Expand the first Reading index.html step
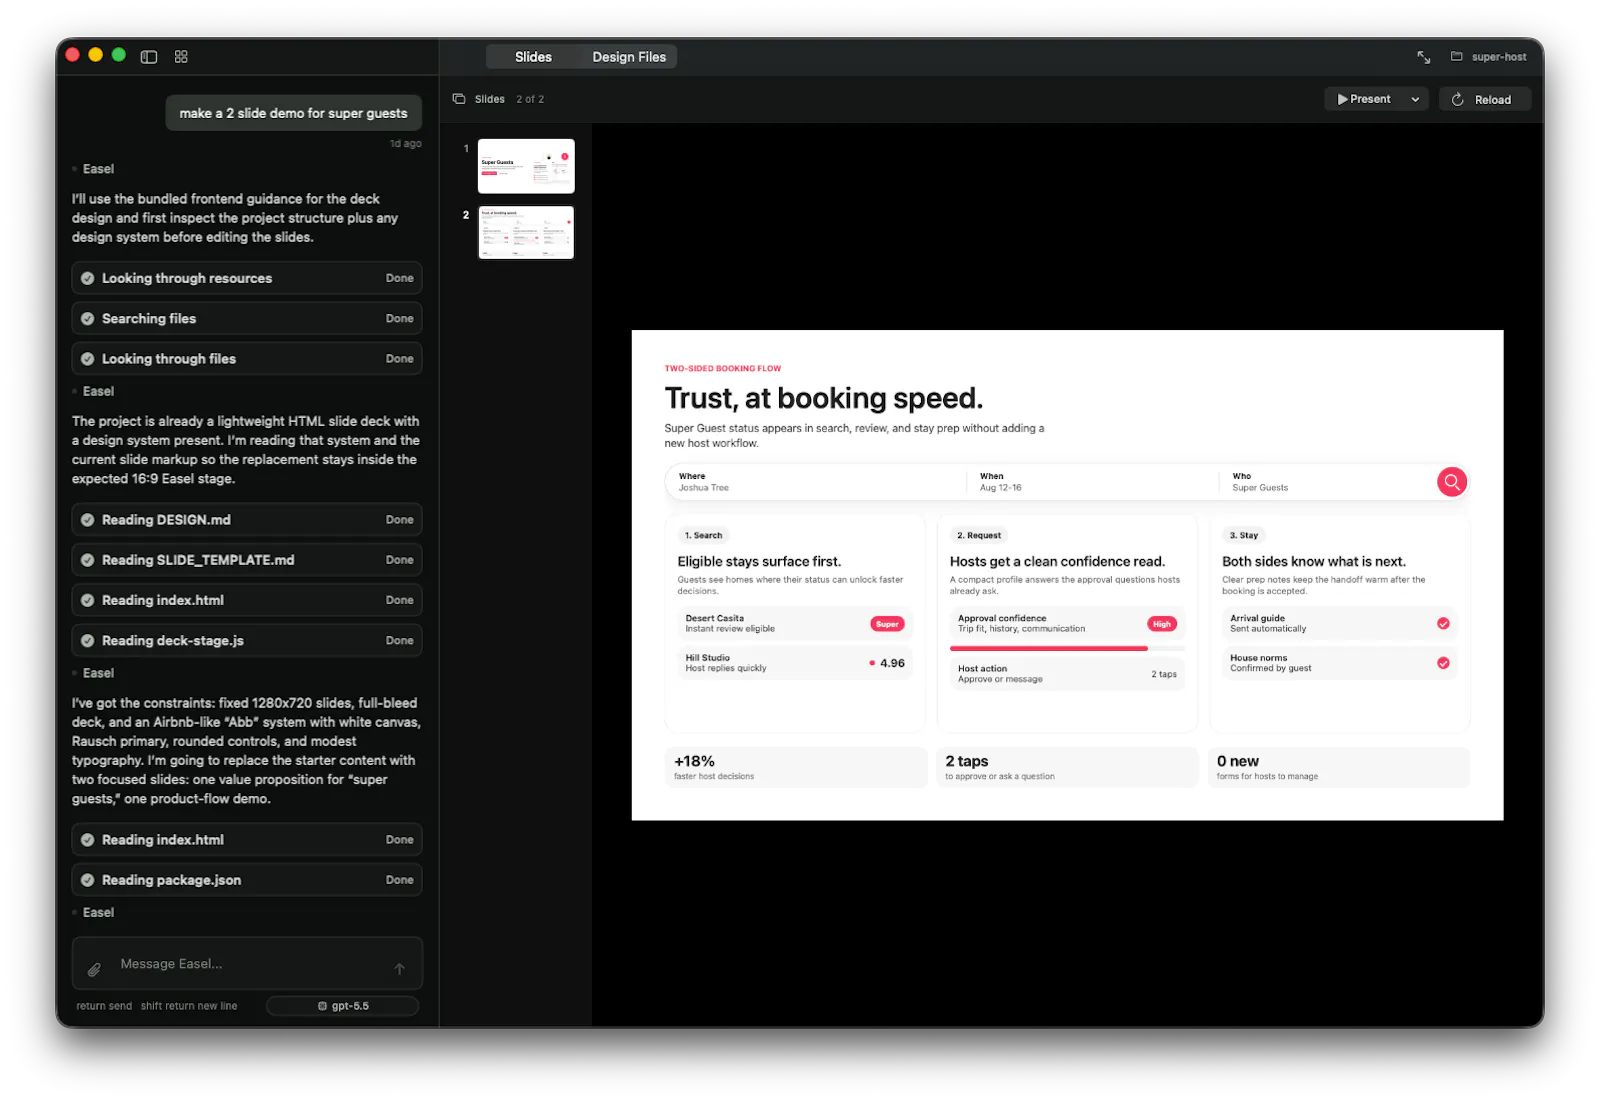1600x1102 pixels. point(247,600)
